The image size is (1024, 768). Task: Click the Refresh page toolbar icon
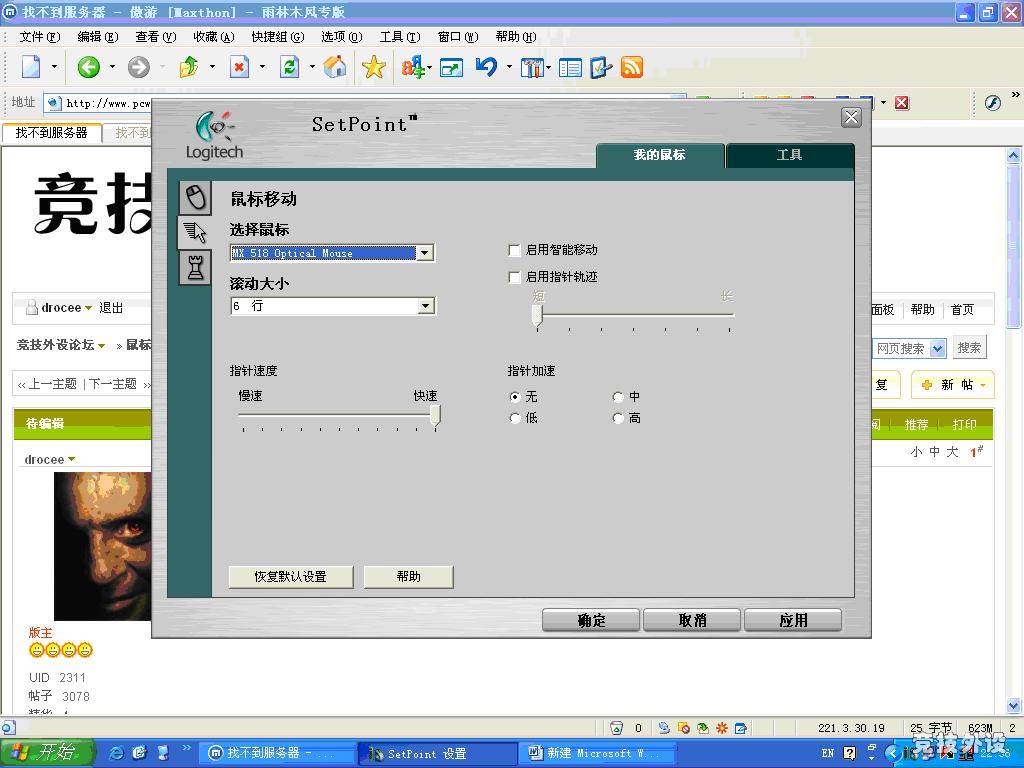(289, 67)
